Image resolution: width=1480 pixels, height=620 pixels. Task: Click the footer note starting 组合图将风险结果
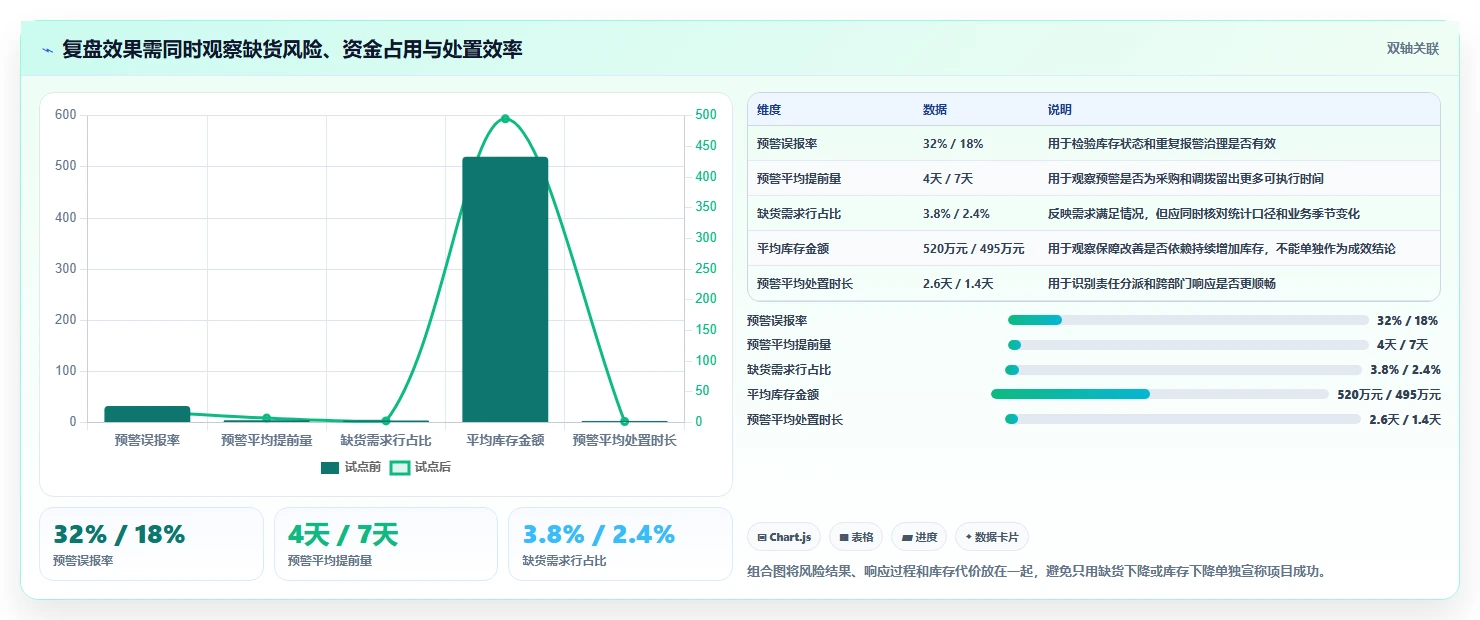1036,572
